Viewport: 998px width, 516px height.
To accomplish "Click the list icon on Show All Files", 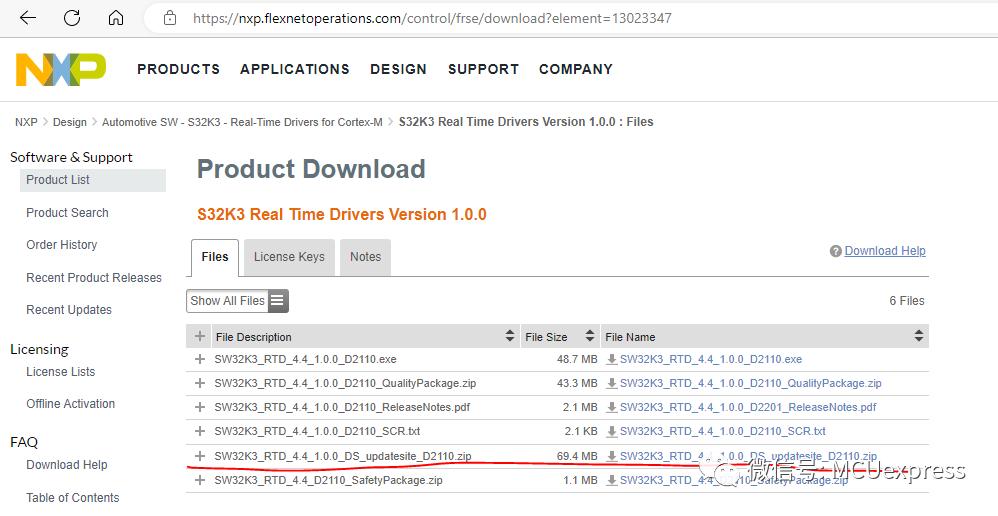I will 278,301.
